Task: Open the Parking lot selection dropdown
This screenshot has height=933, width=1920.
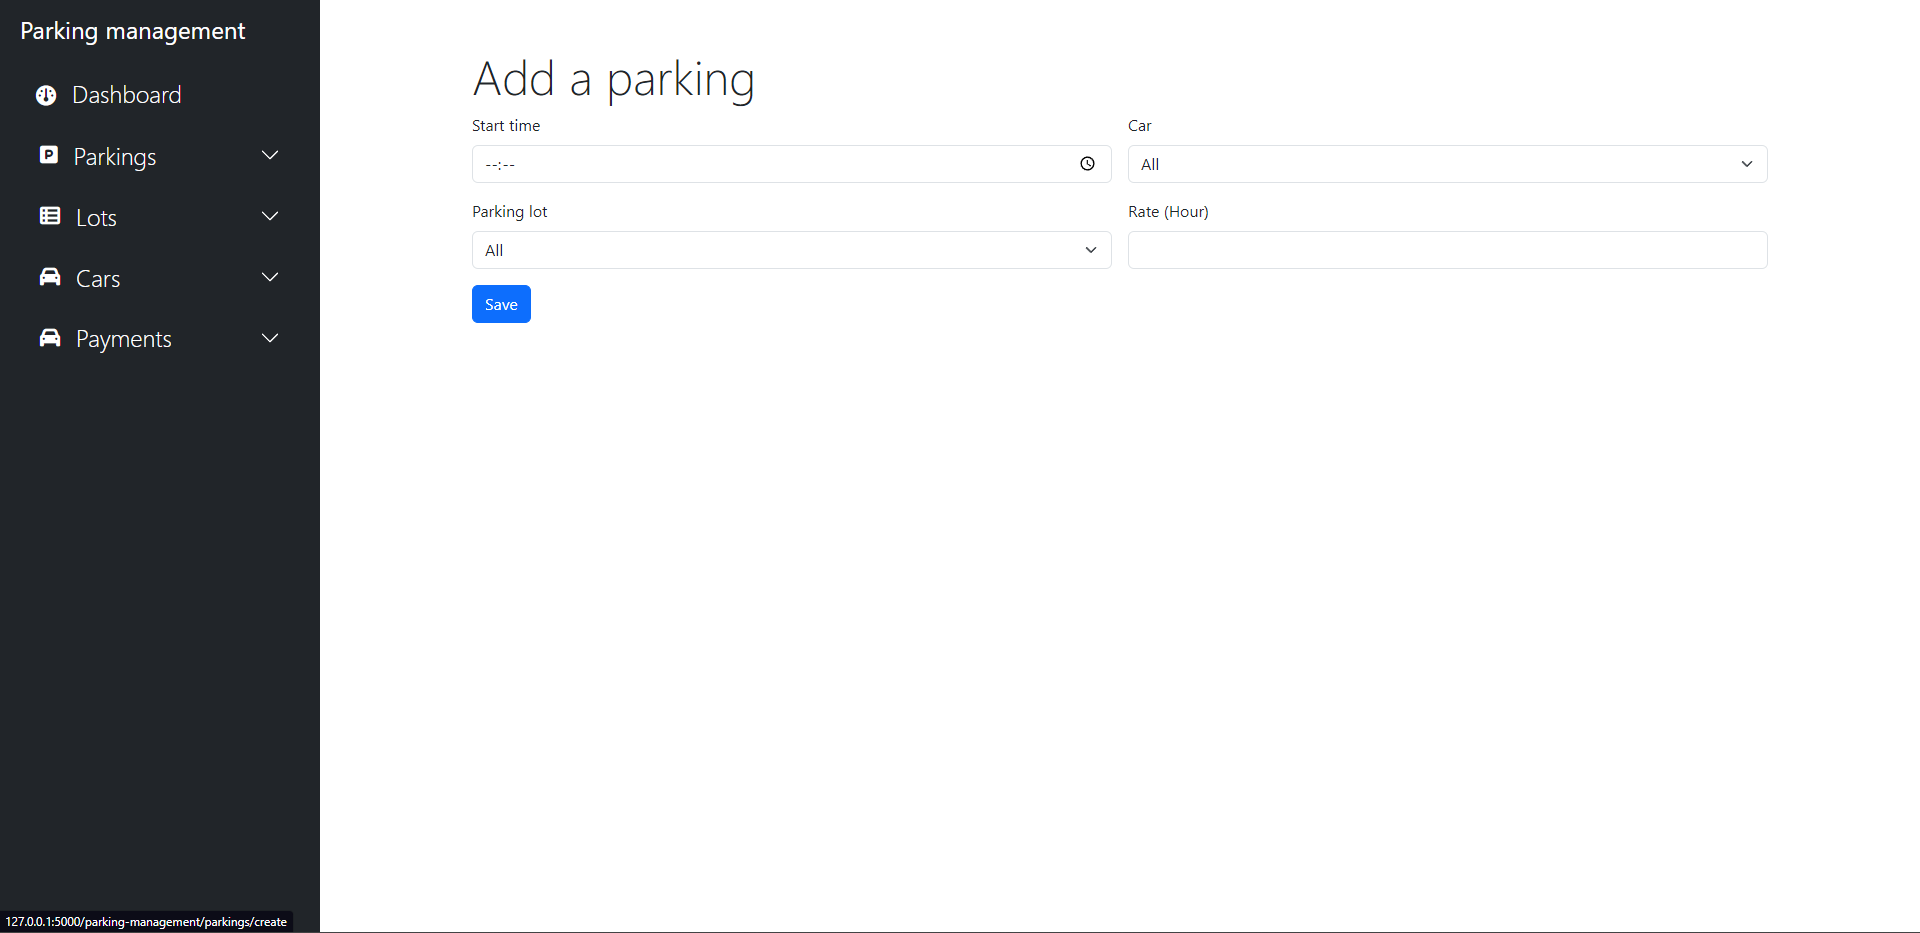Action: pyautogui.click(x=790, y=250)
